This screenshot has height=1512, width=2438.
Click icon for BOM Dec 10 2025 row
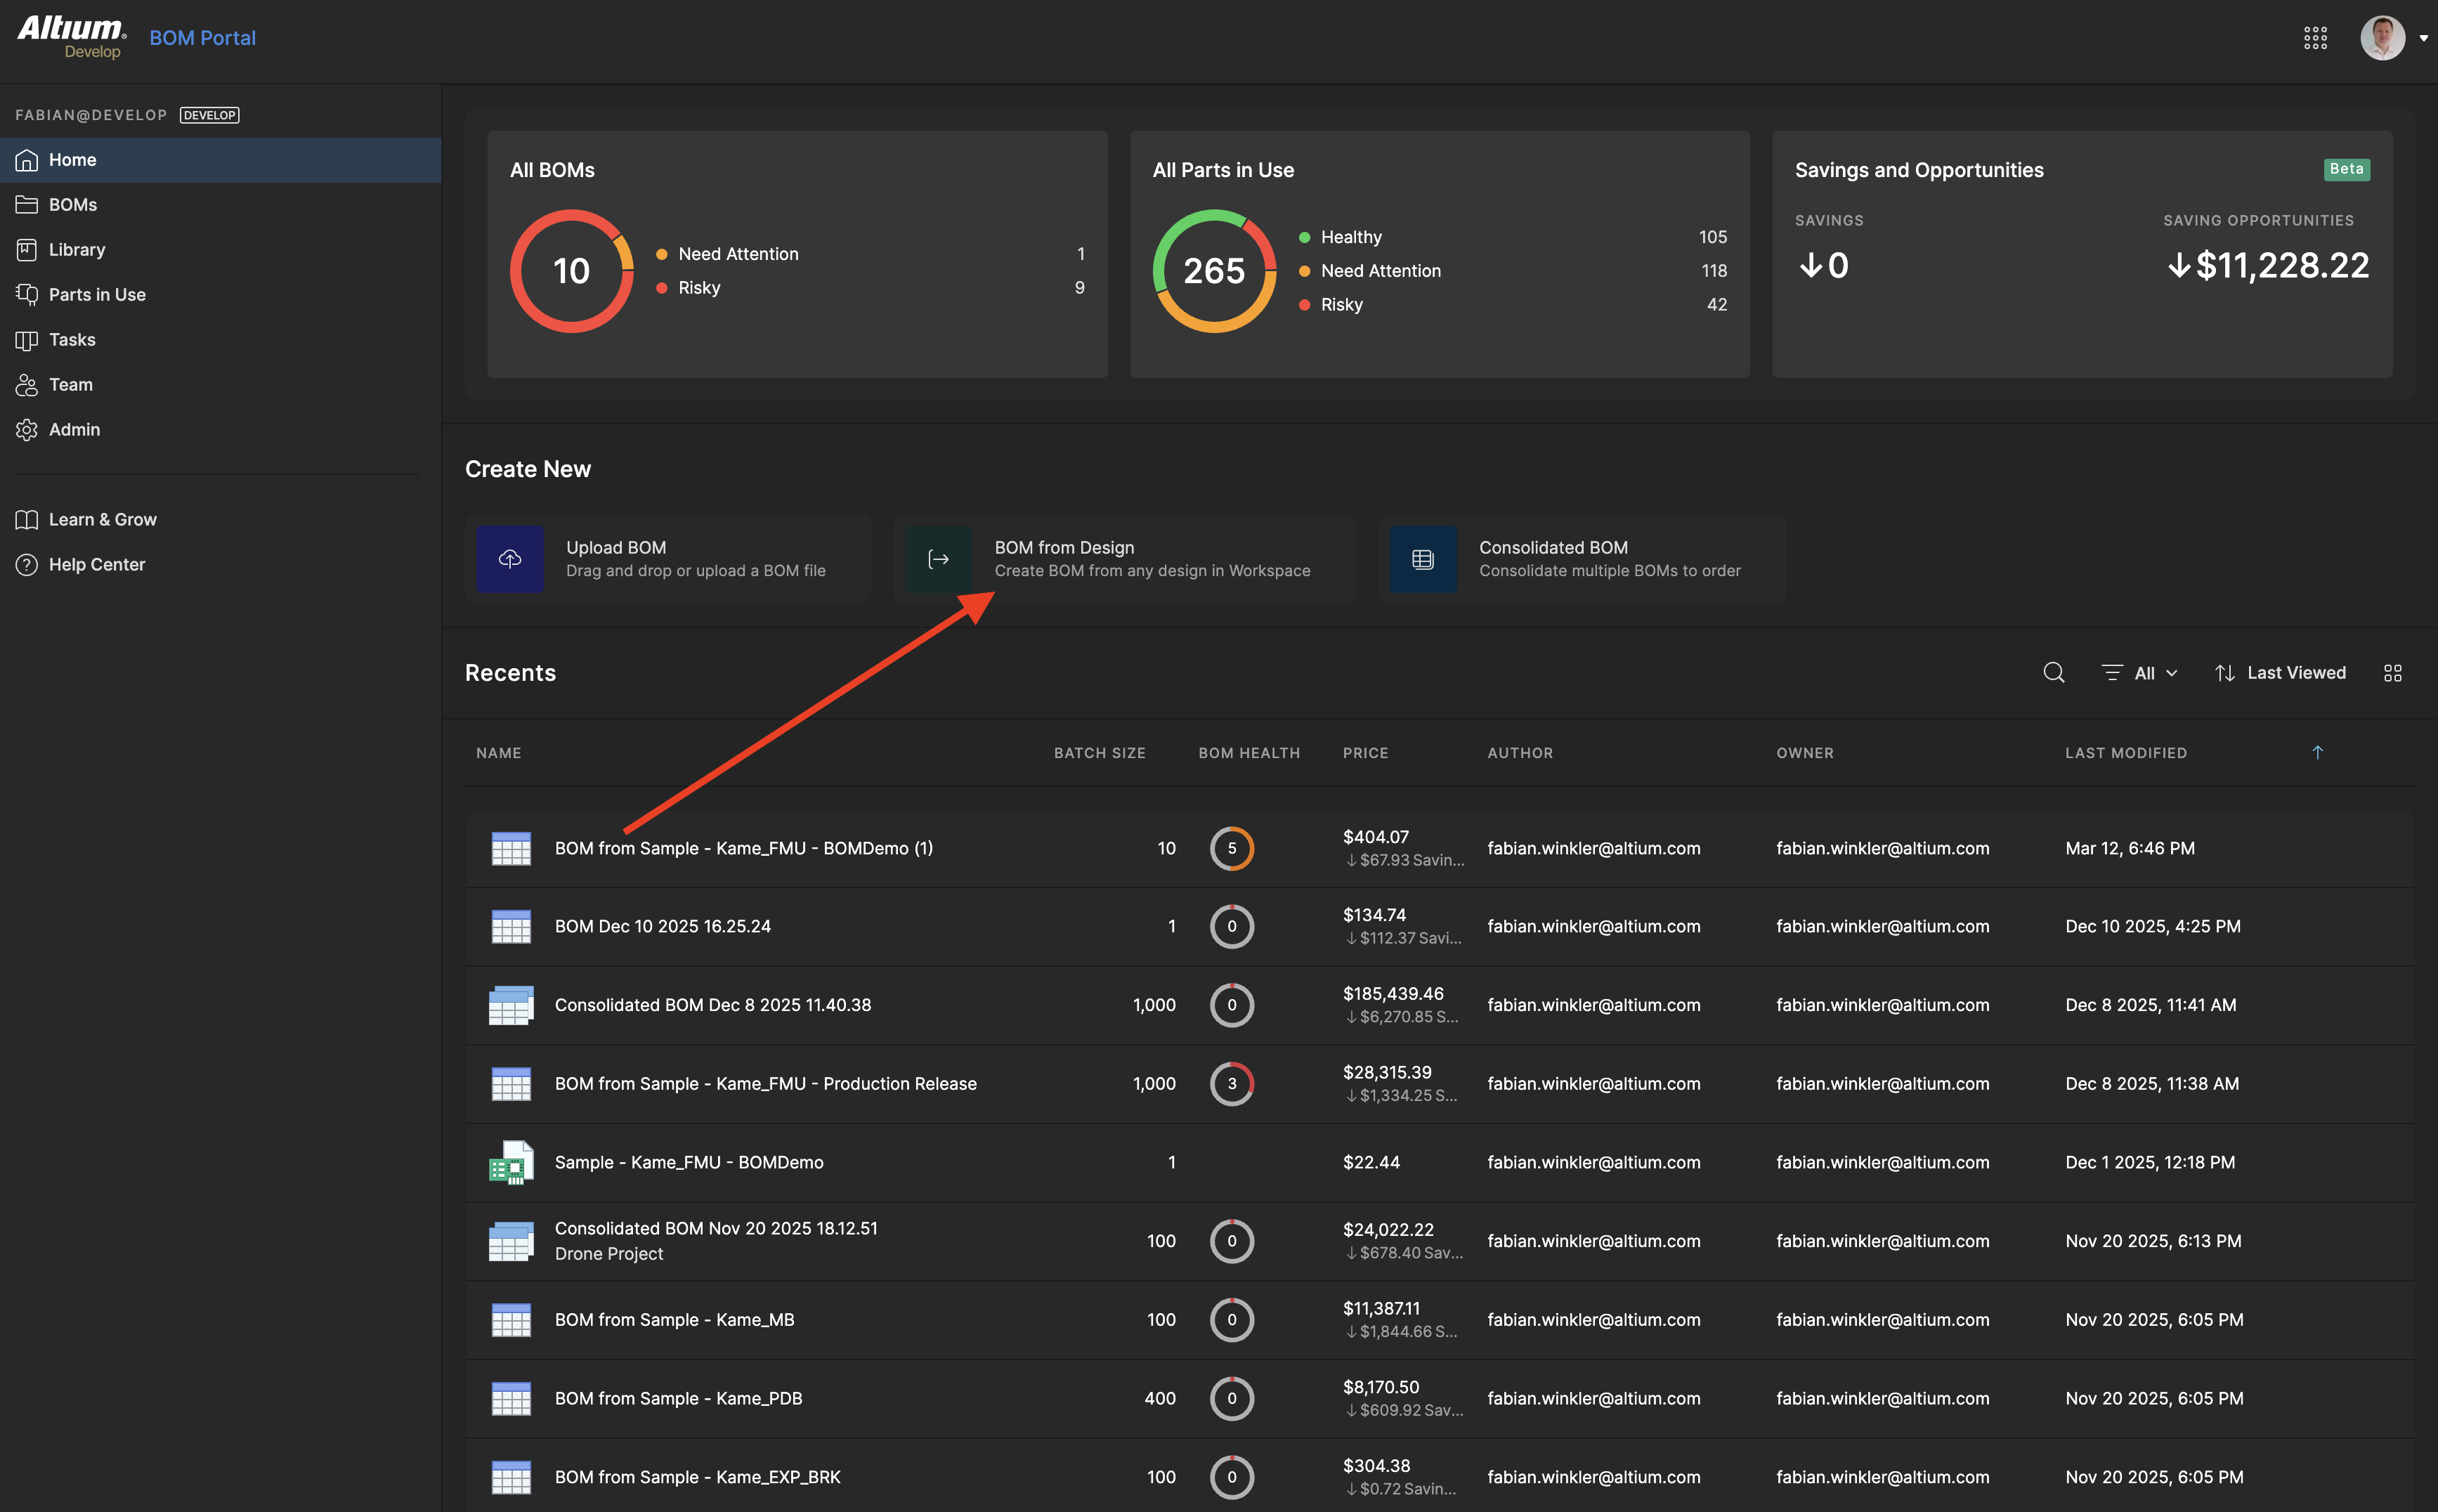coord(511,926)
